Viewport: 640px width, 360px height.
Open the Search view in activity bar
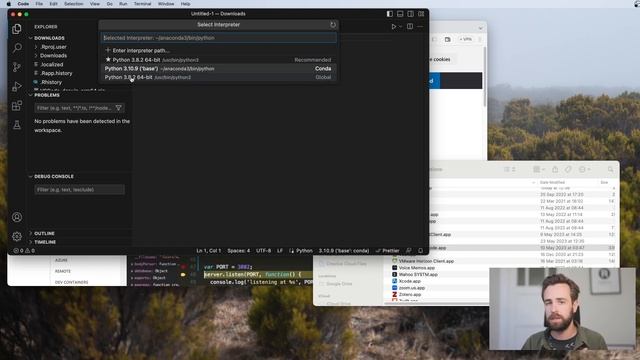tap(17, 48)
